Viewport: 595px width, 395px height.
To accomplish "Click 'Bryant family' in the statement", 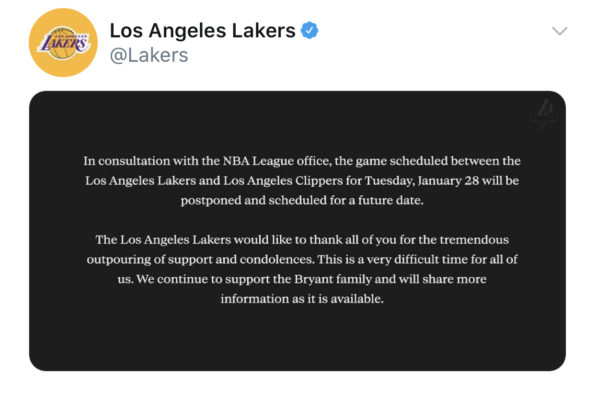I will pyautogui.click(x=333, y=279).
